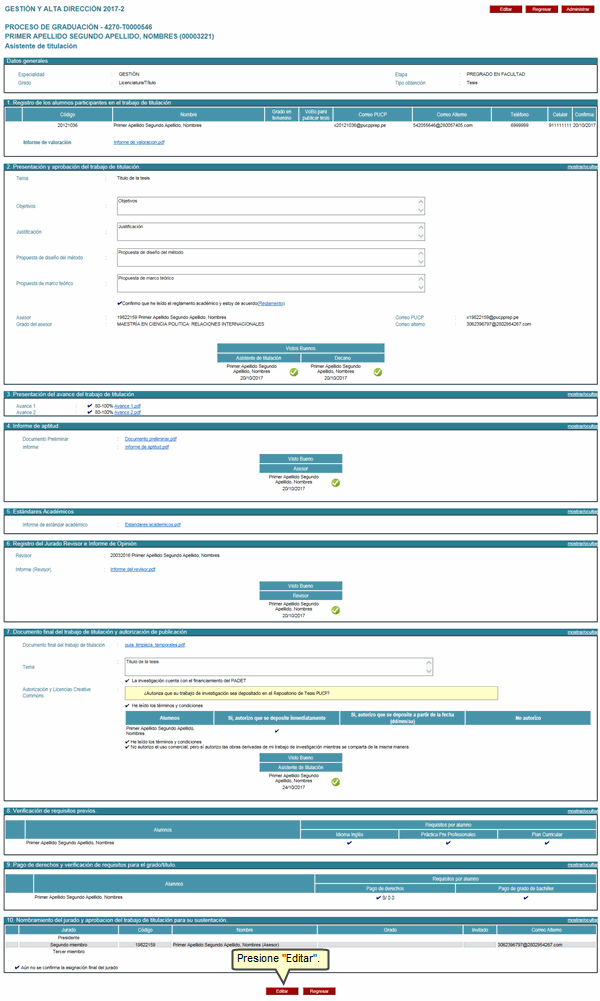This screenshot has width=600, height=1001.
Task: Toggle the Plan Curricular checkmark
Action: pos(547,843)
